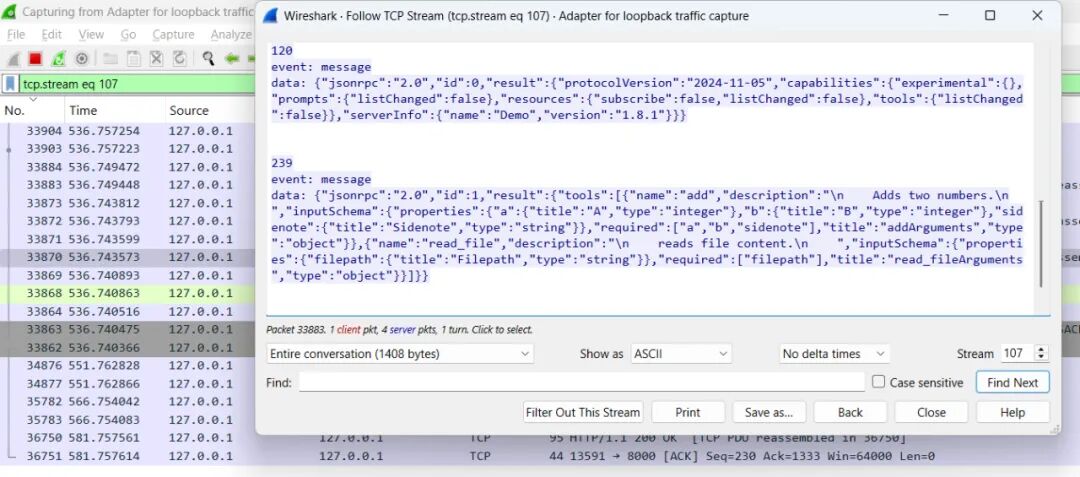1080x477 pixels.
Task: Open the File menu
Action: click(x=15, y=34)
